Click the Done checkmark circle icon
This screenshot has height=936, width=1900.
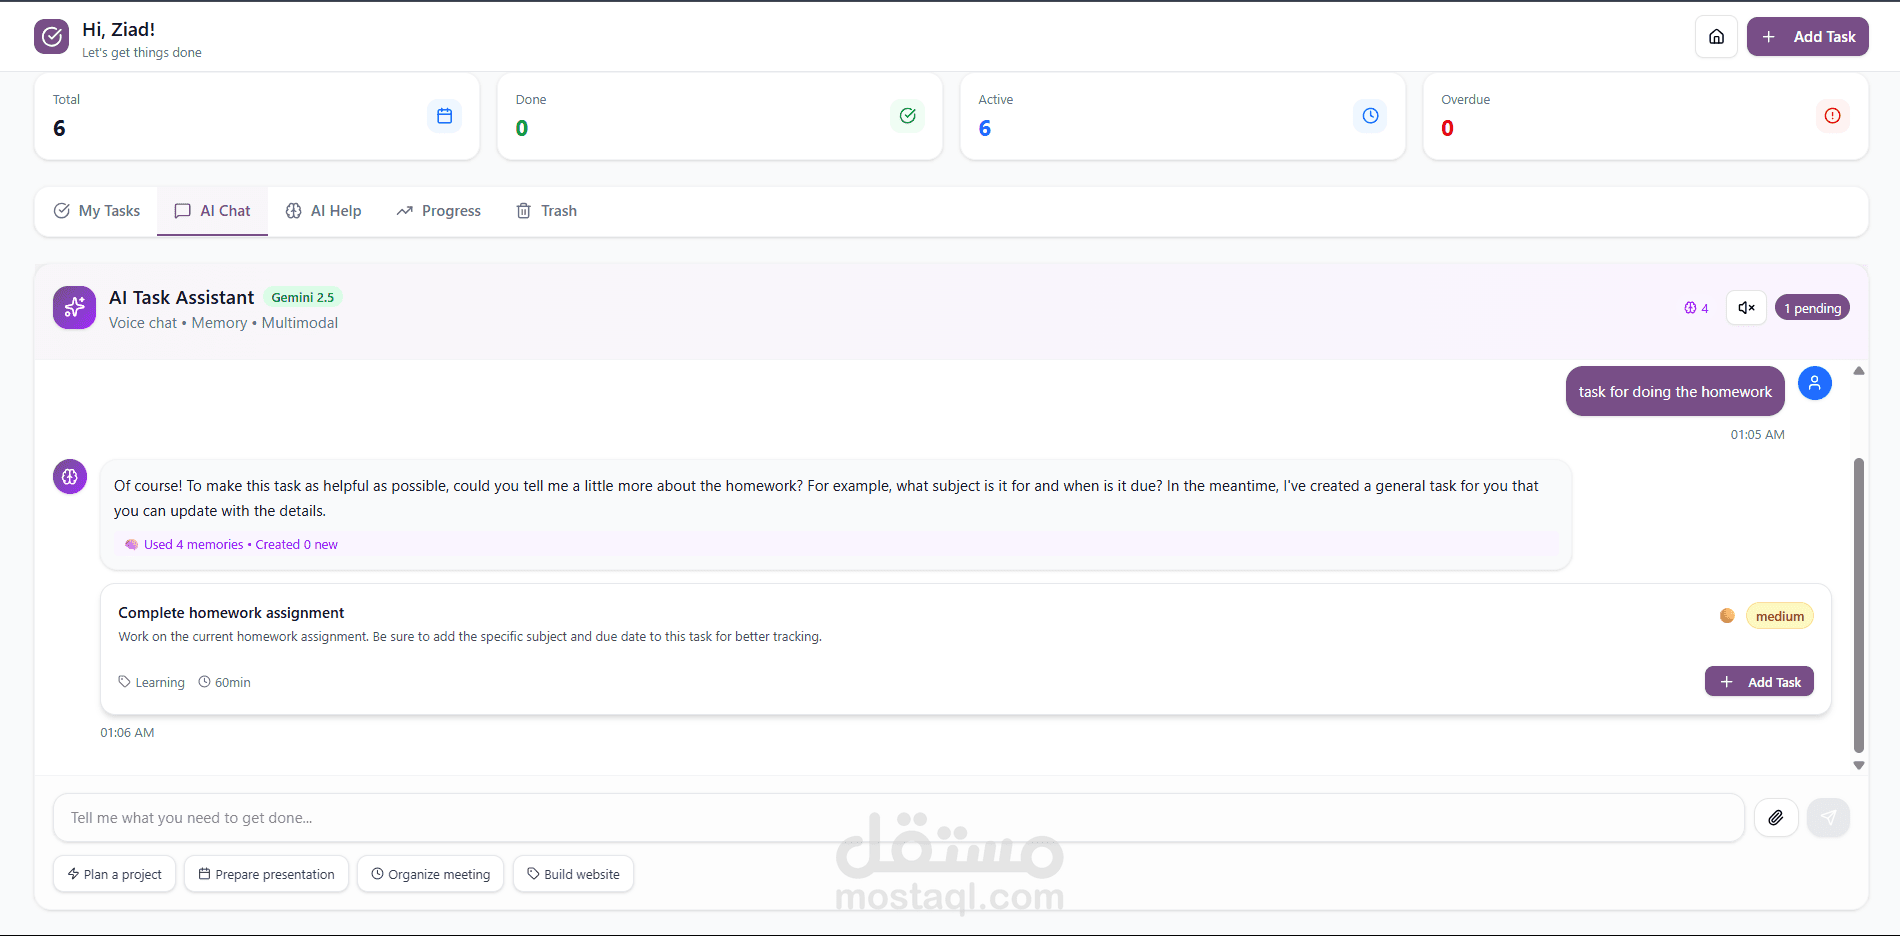click(908, 116)
